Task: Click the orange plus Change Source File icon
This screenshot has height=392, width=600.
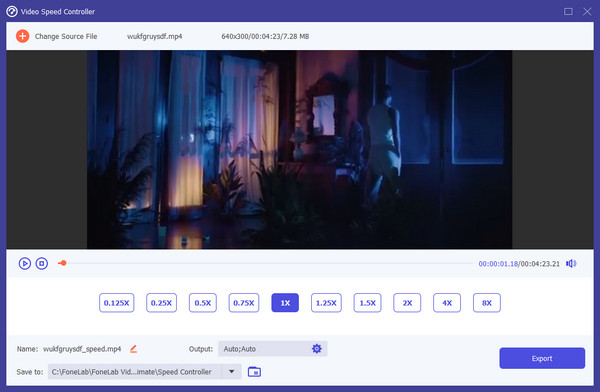Action: [23, 36]
